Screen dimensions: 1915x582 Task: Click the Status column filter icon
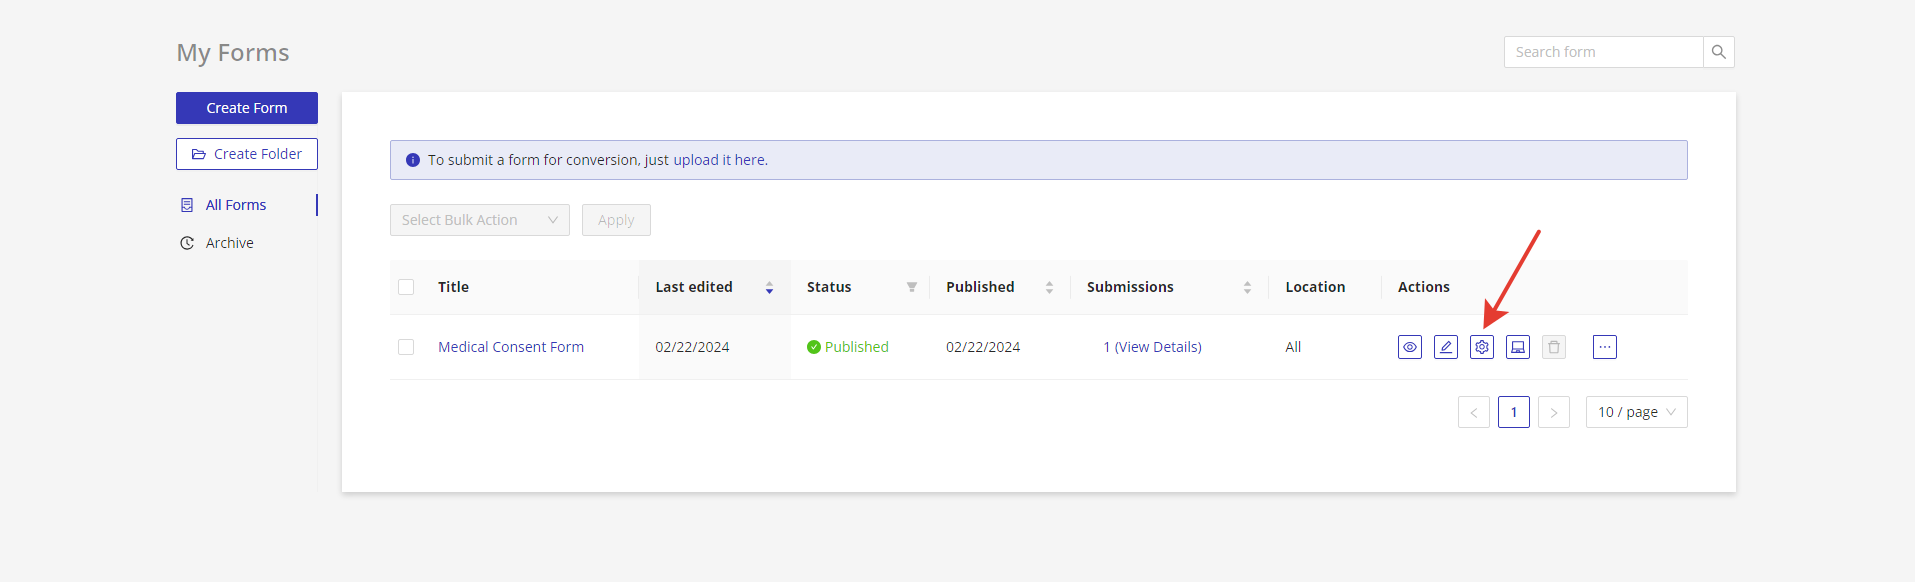pos(911,287)
